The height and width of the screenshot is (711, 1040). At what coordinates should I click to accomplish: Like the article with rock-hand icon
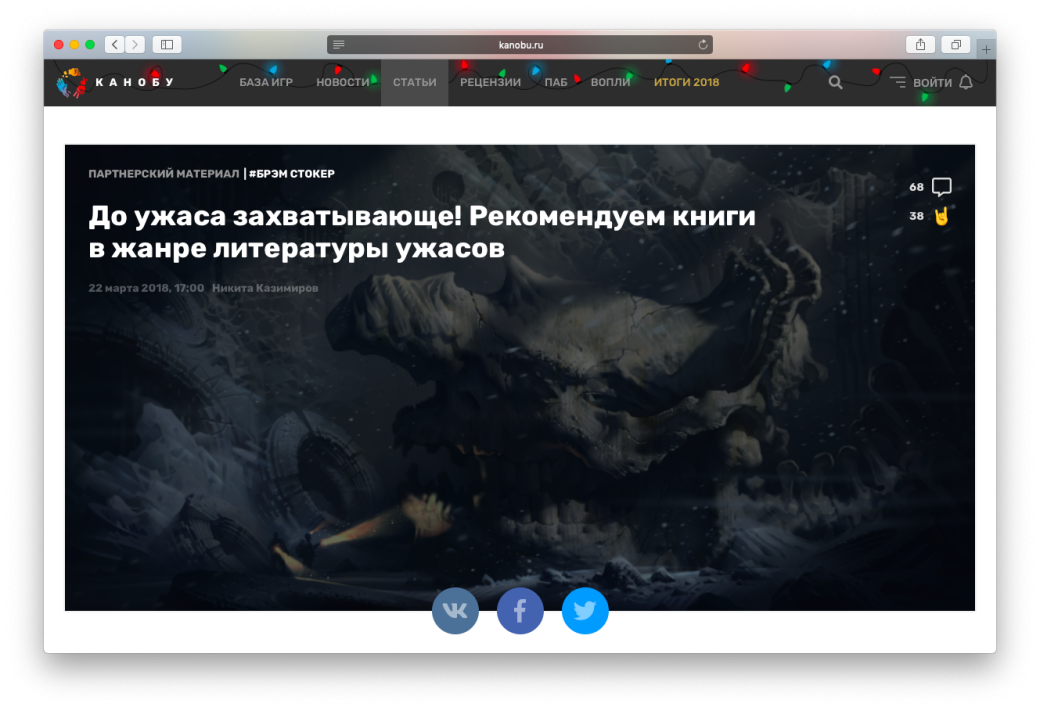pos(942,216)
